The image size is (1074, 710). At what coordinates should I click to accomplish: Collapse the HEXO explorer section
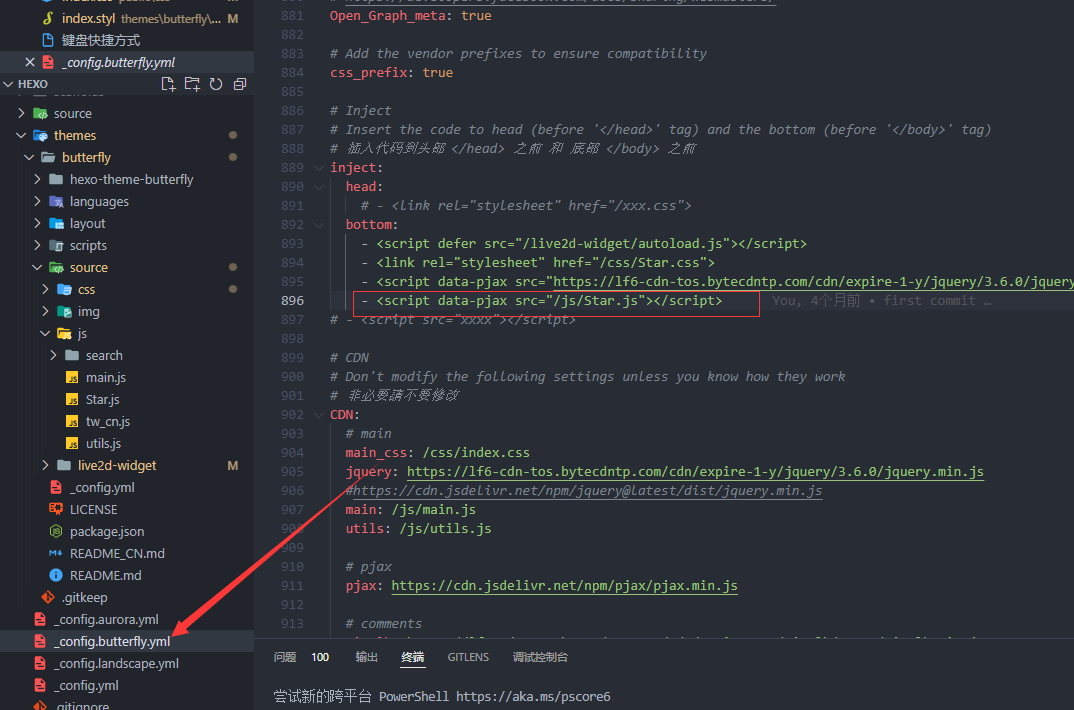pyautogui.click(x=8, y=84)
